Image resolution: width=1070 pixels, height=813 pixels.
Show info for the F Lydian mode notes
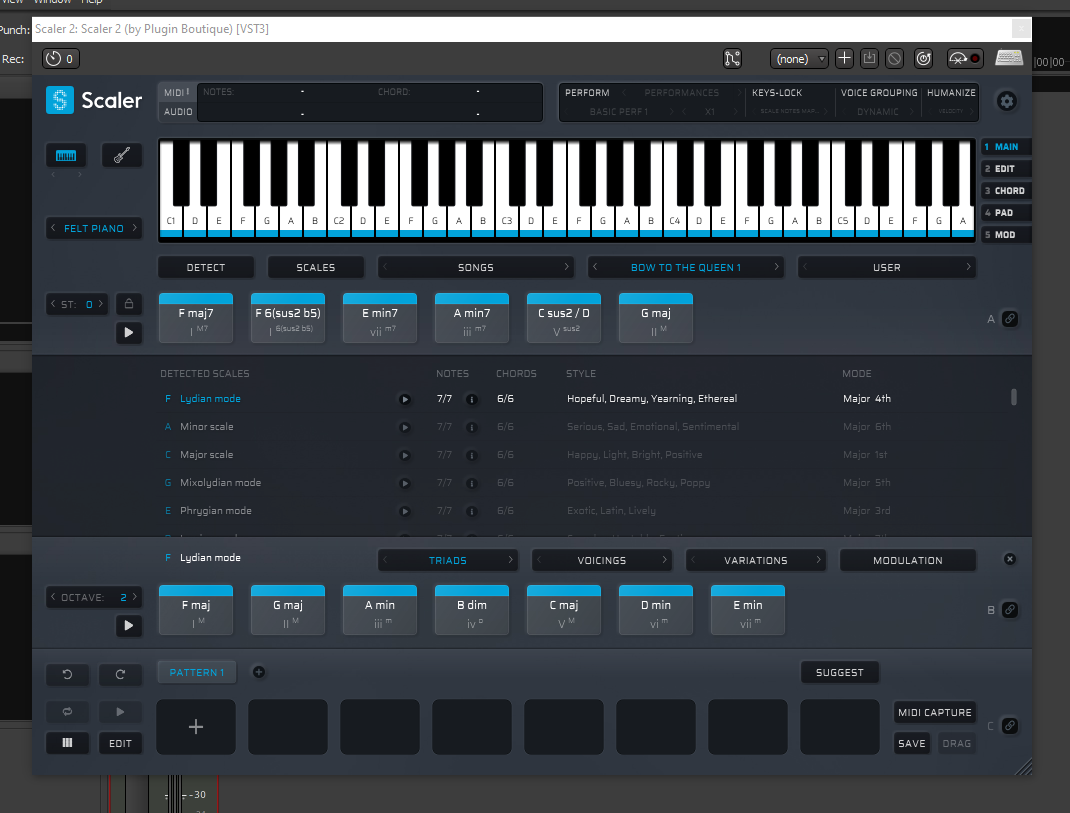[x=471, y=399]
